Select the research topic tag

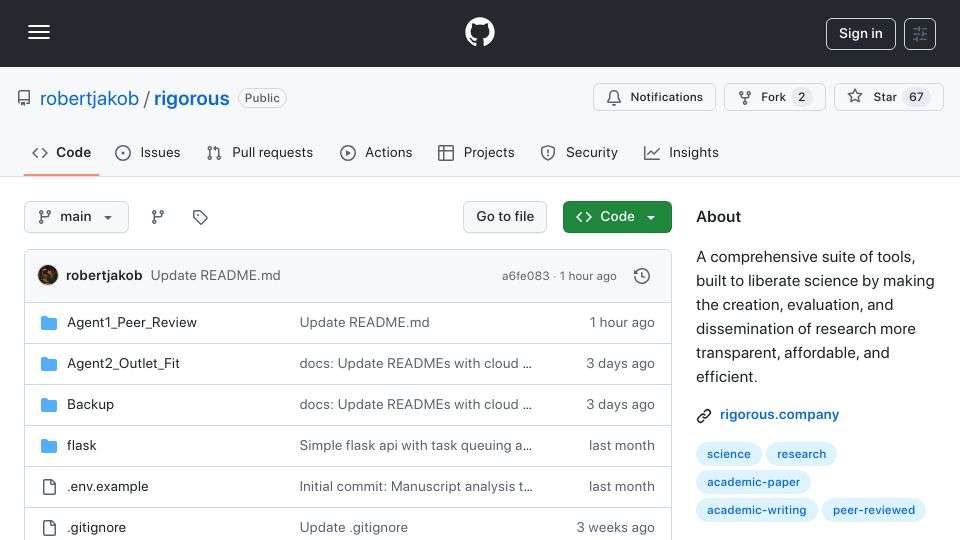click(x=801, y=454)
